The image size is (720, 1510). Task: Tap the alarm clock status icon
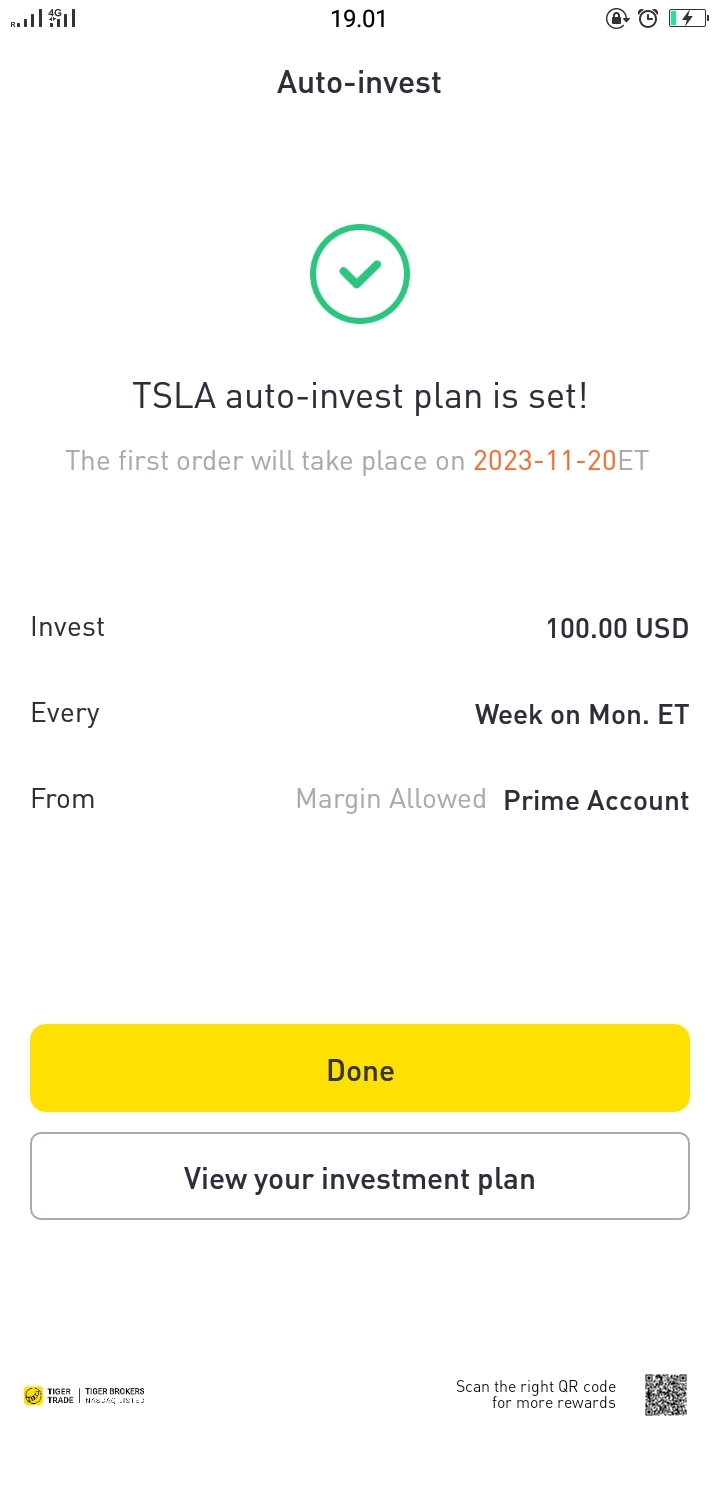tap(648, 18)
